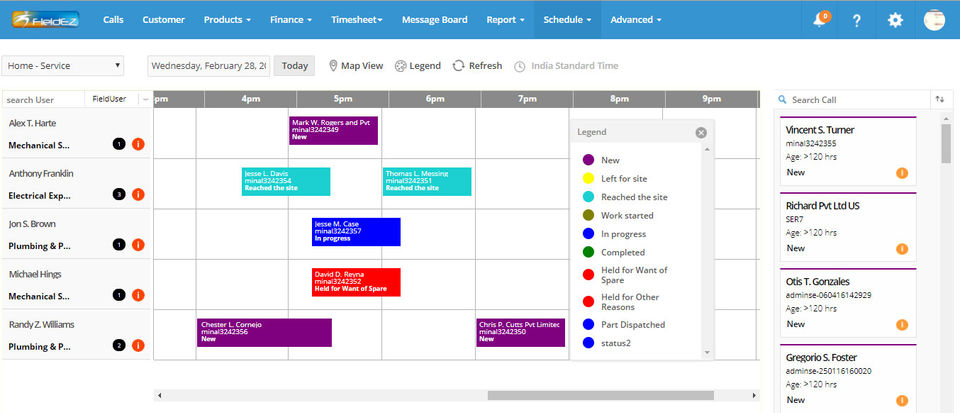
Task: Open the Home - Service dropdown
Action: (x=63, y=66)
